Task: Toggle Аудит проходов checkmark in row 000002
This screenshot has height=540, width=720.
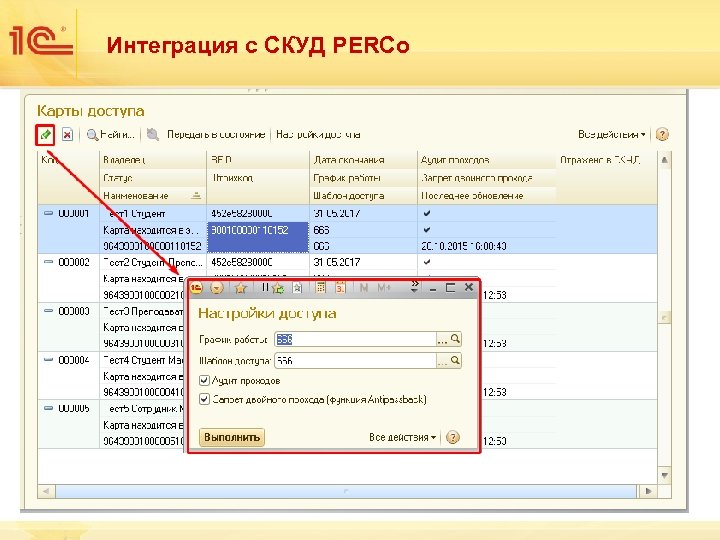Action: tap(427, 262)
